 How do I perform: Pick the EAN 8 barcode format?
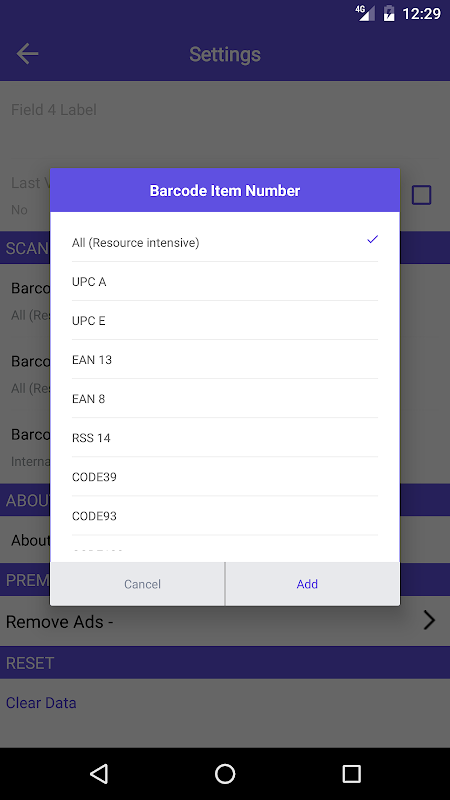225,398
